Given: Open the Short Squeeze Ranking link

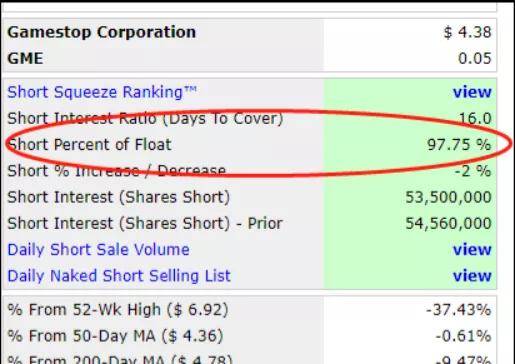Looking at the screenshot, I should pyautogui.click(x=102, y=92).
